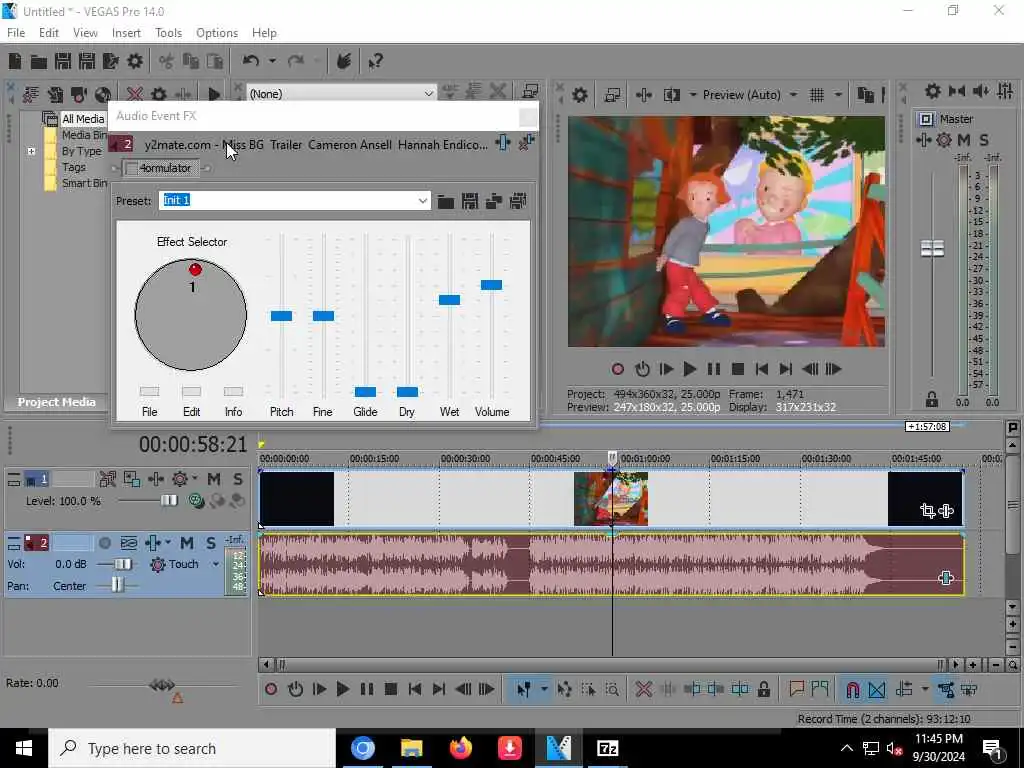Click Dim Output speaker icon

(981, 91)
